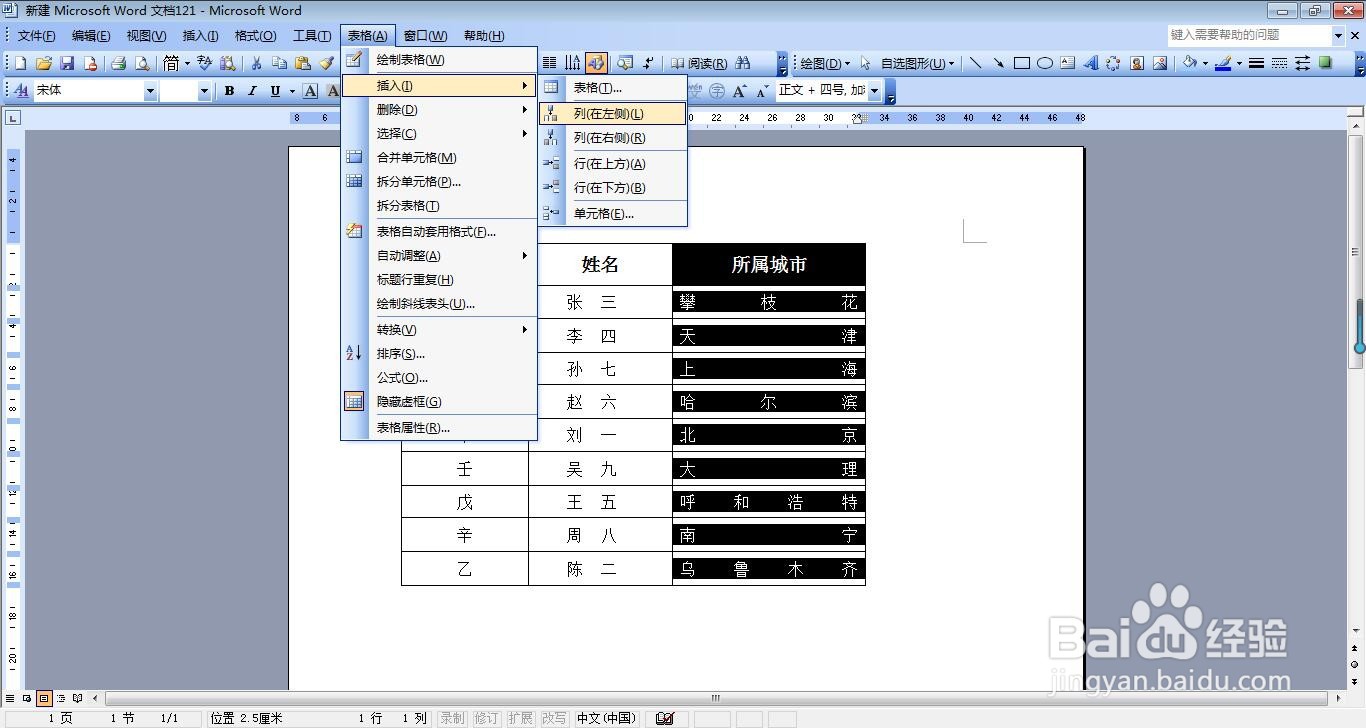Click the Line Style icon

pyautogui.click(x=1256, y=63)
